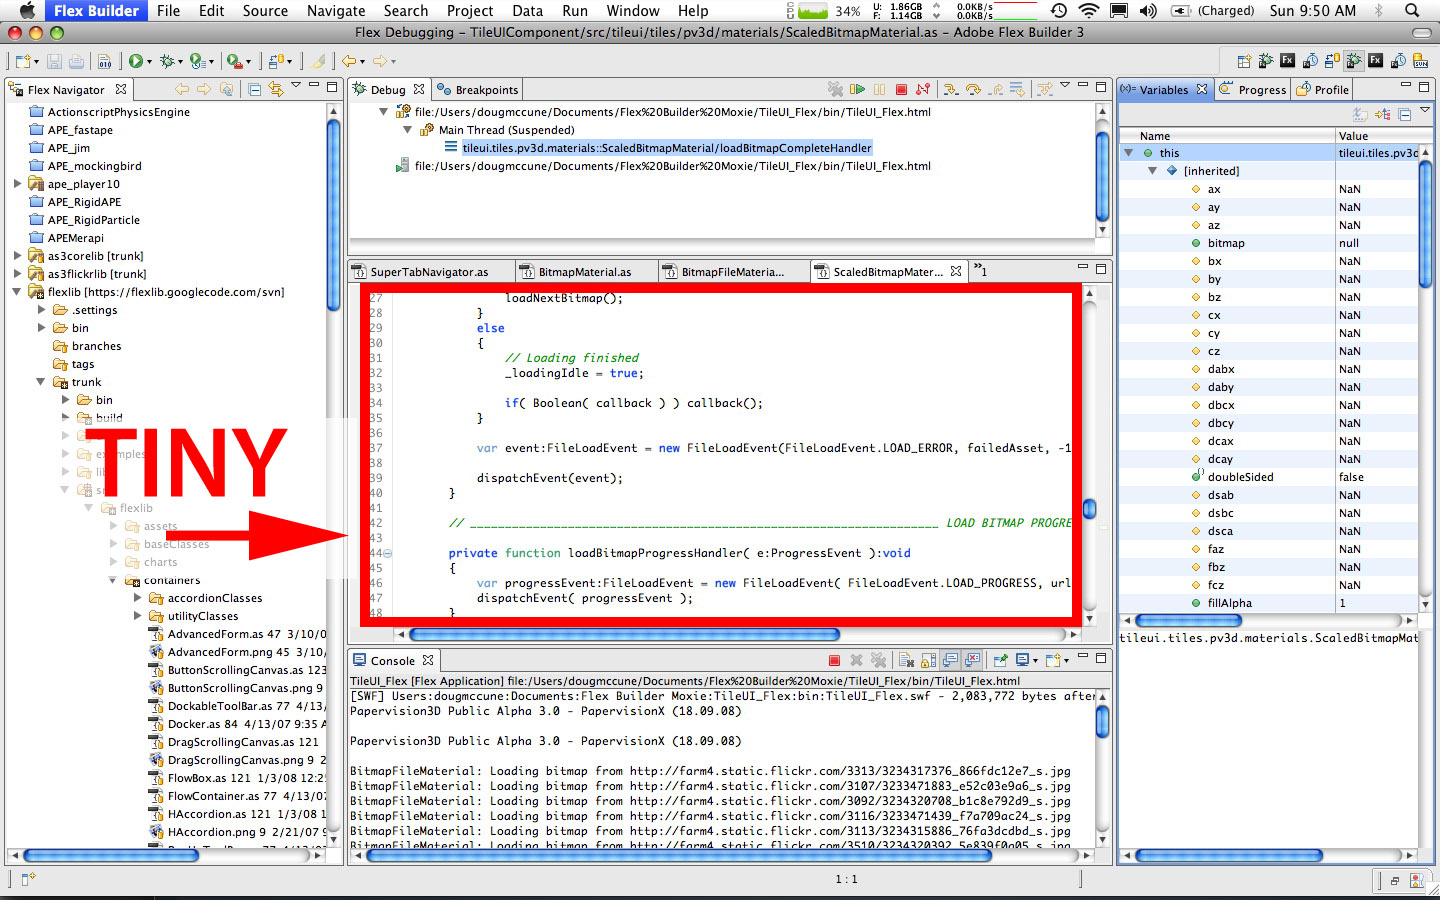This screenshot has width=1440, height=900.
Task: Click the Console vertical scrollbar thumb
Action: tap(1103, 722)
